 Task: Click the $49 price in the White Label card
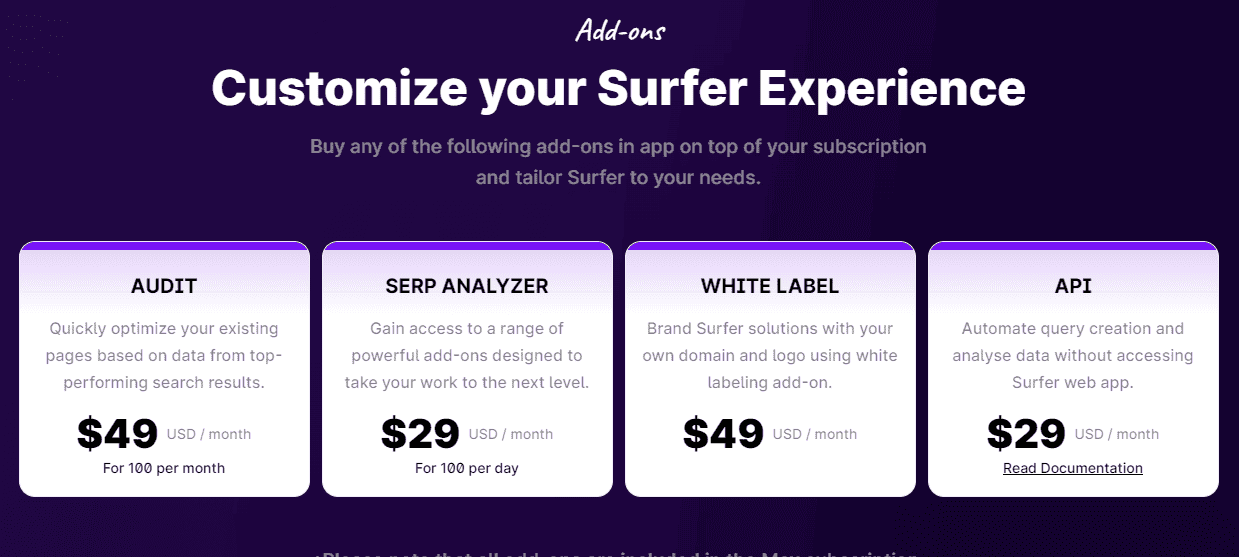coord(723,434)
